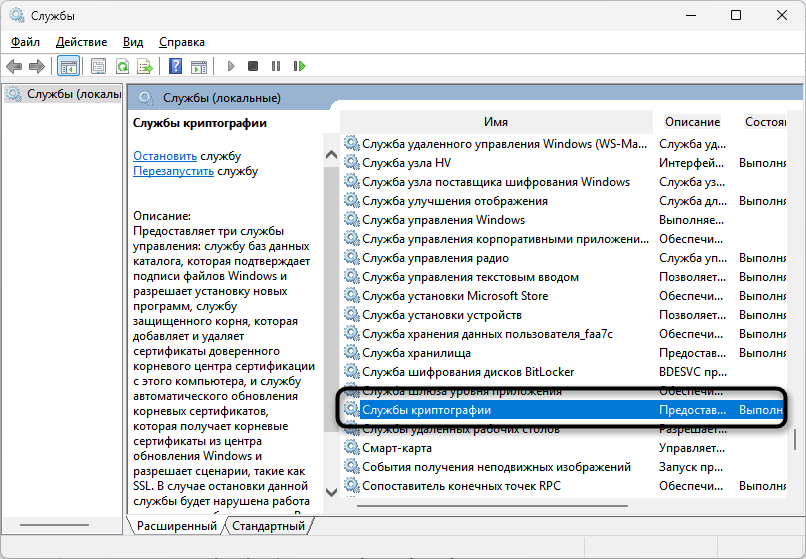806x559 pixels.
Task: Sort by the Имя column header
Action: tap(496, 122)
